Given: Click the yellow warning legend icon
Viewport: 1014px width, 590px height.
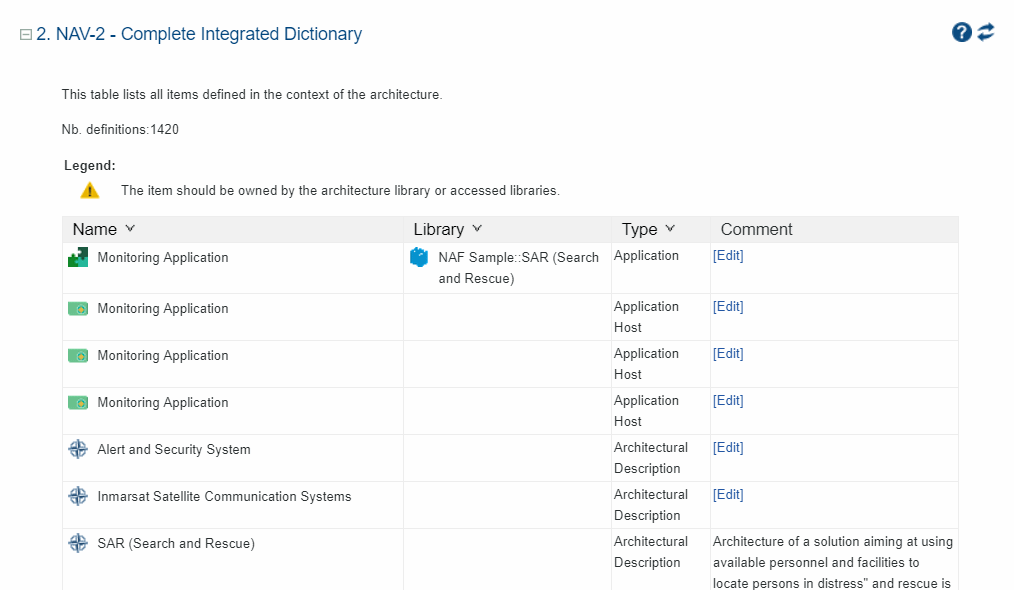Looking at the screenshot, I should pos(90,190).
